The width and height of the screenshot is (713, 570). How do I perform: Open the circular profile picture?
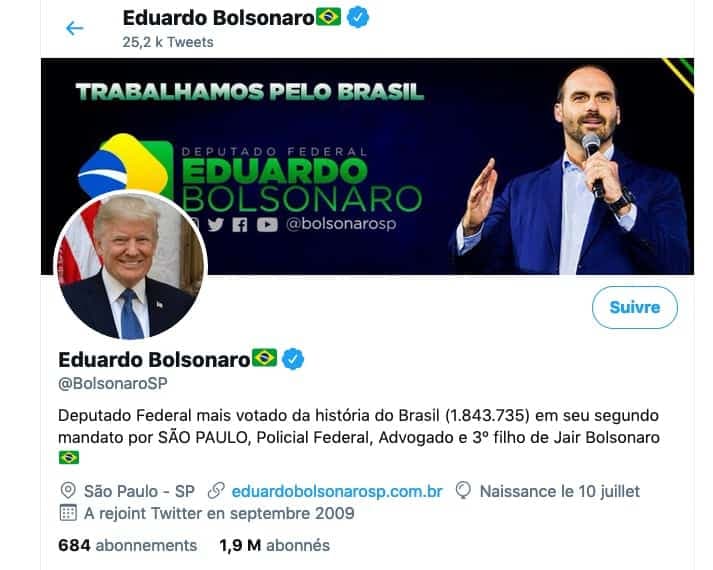[131, 265]
